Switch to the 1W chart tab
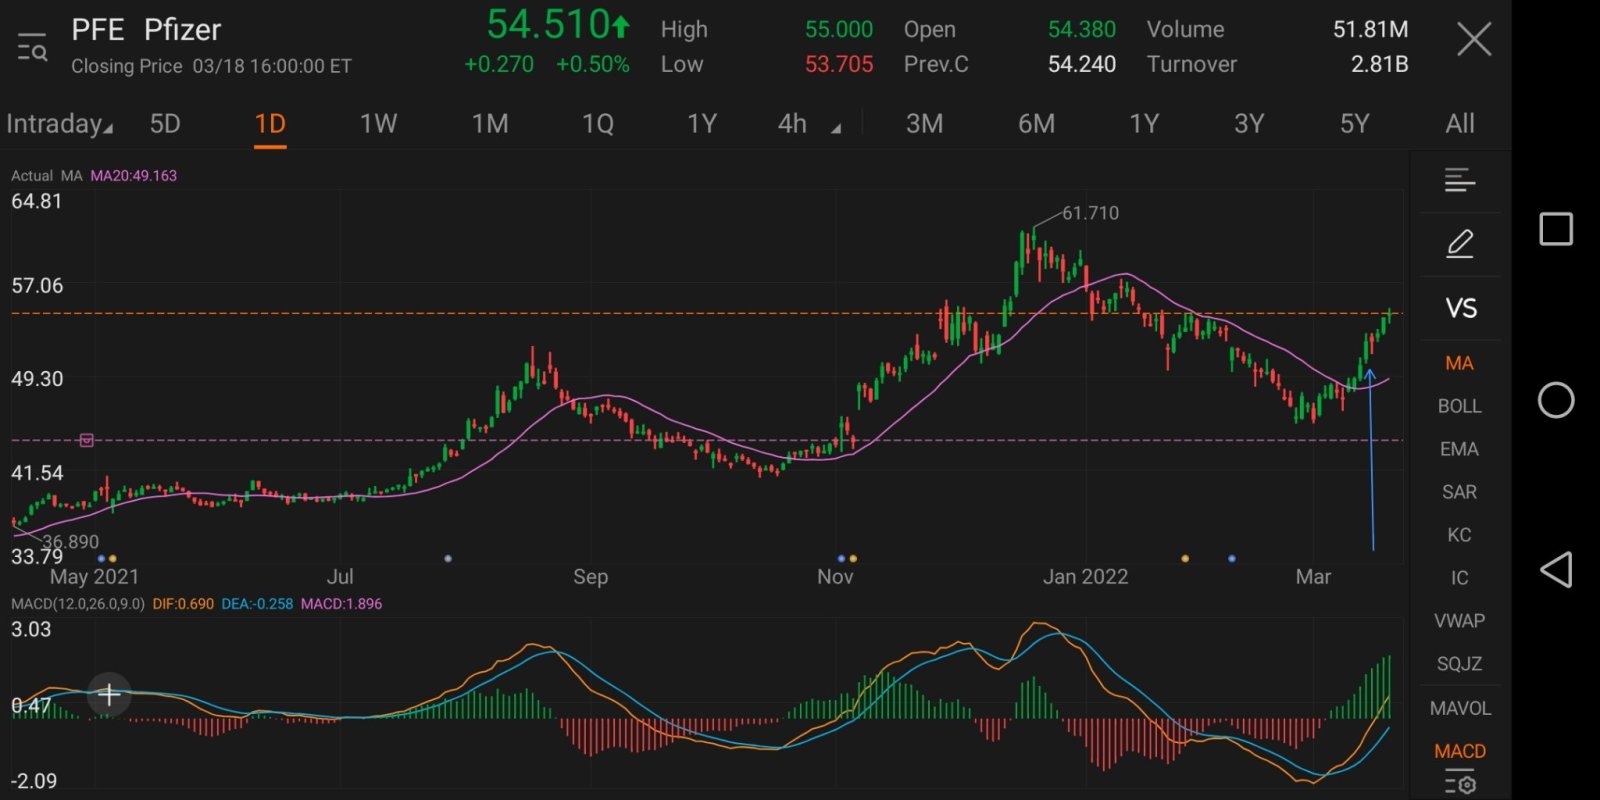This screenshot has width=1600, height=800. coord(378,124)
